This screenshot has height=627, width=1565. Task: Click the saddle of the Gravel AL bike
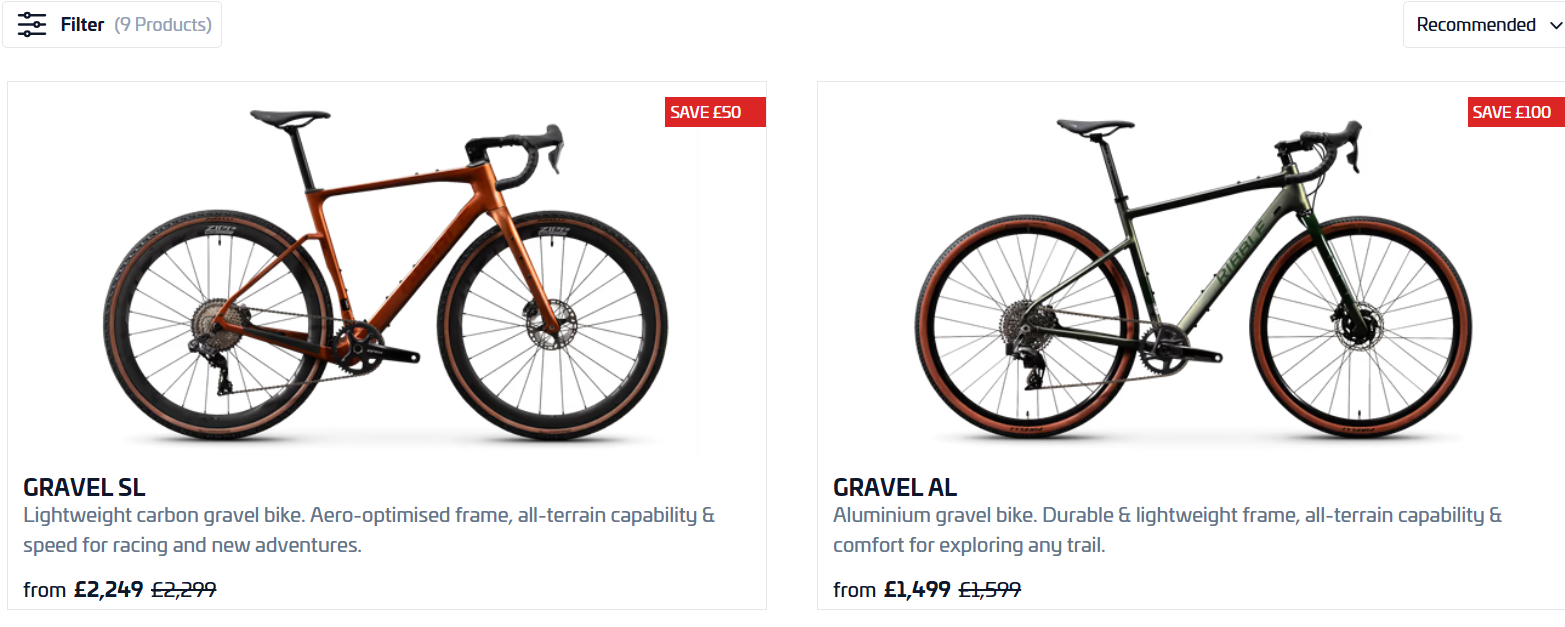[1095, 126]
